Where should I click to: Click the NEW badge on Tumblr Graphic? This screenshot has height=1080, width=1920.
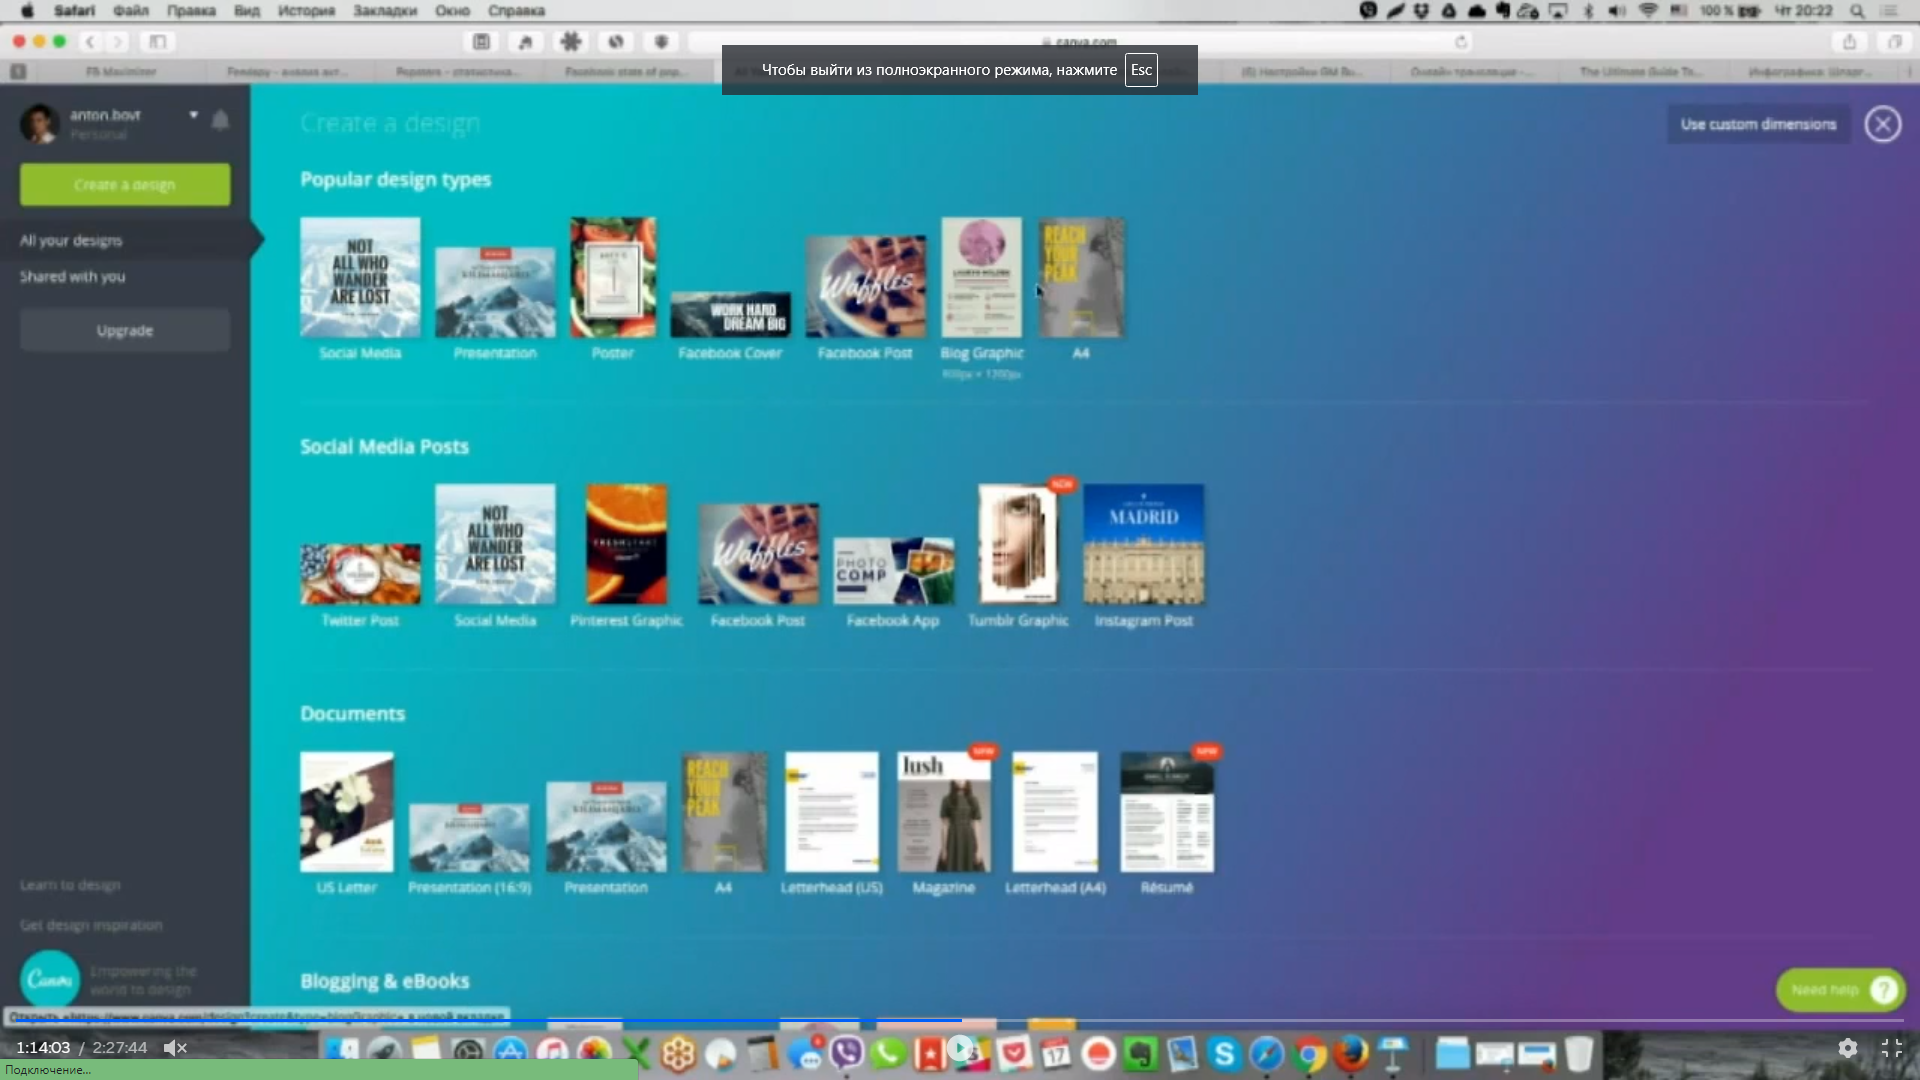click(x=1062, y=485)
